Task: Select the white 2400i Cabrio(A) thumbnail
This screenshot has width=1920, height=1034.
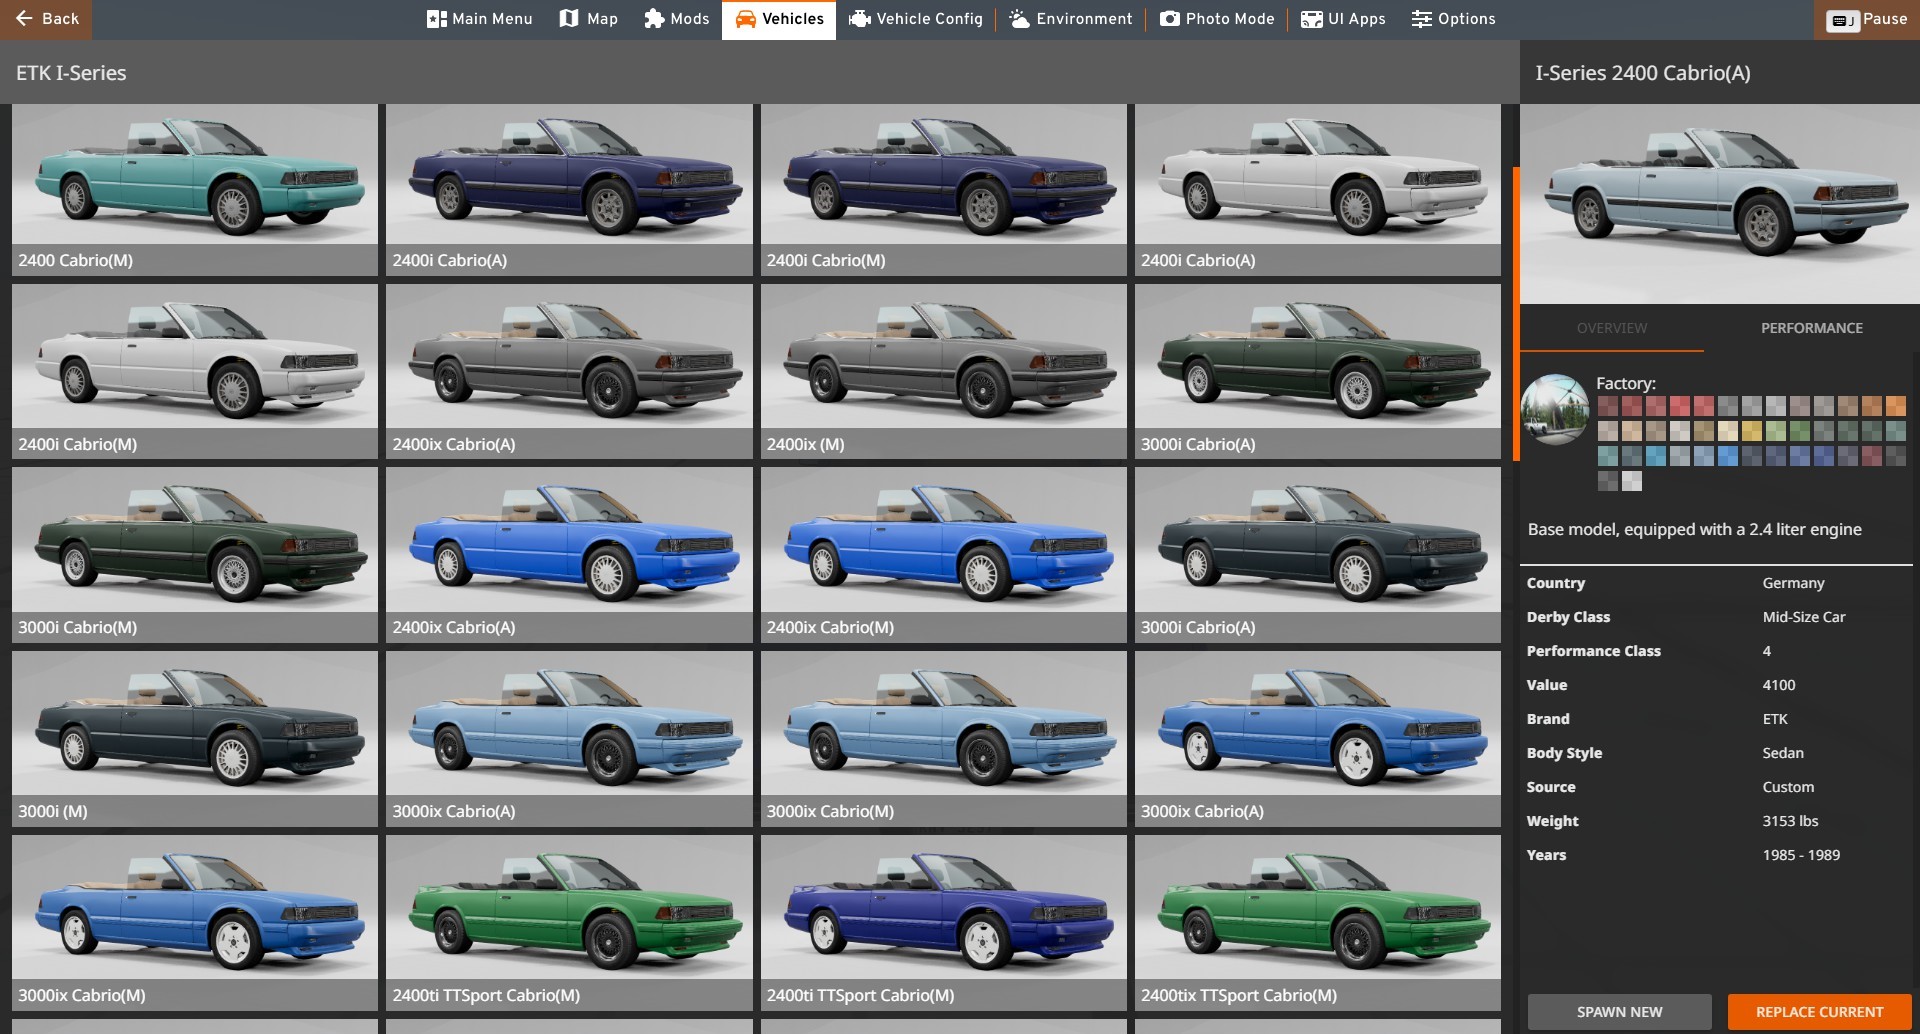Action: [x=1318, y=190]
